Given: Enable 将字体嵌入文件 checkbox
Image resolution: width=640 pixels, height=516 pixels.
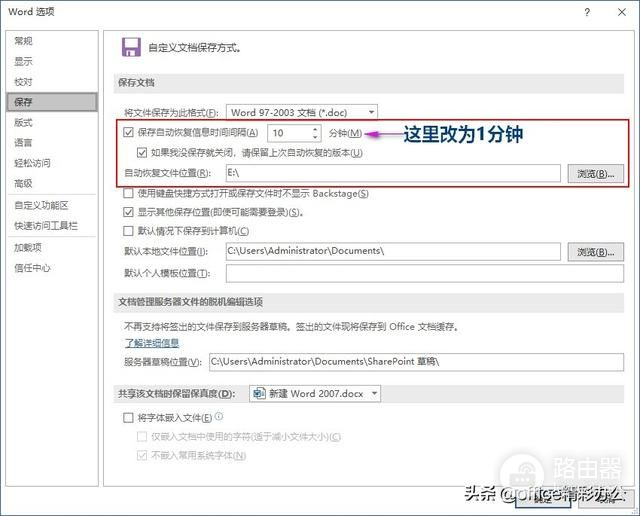Looking at the screenshot, I should pyautogui.click(x=128, y=418).
